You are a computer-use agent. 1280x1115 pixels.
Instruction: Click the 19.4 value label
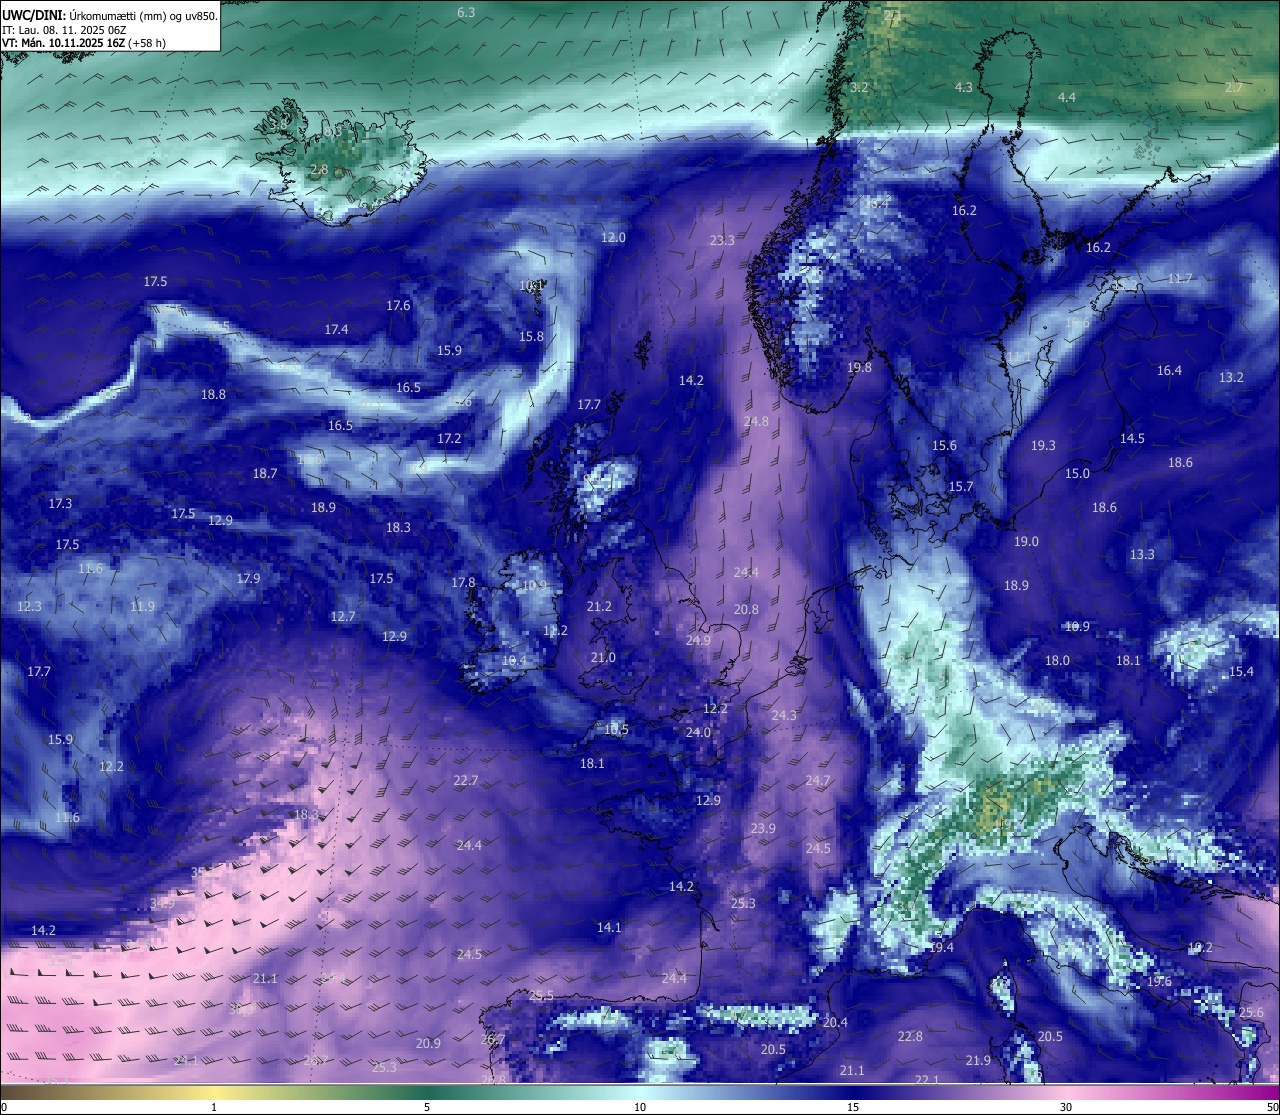(x=941, y=948)
